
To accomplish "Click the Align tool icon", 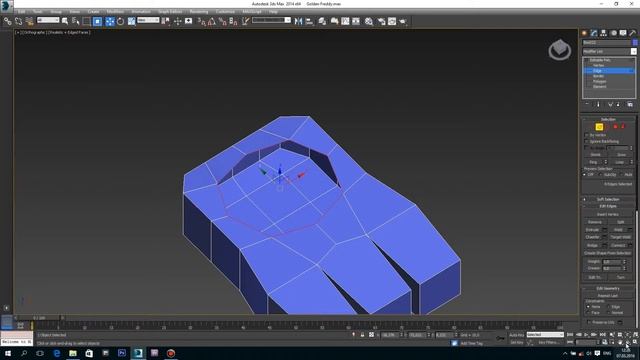I will pyautogui.click(x=309, y=21).
